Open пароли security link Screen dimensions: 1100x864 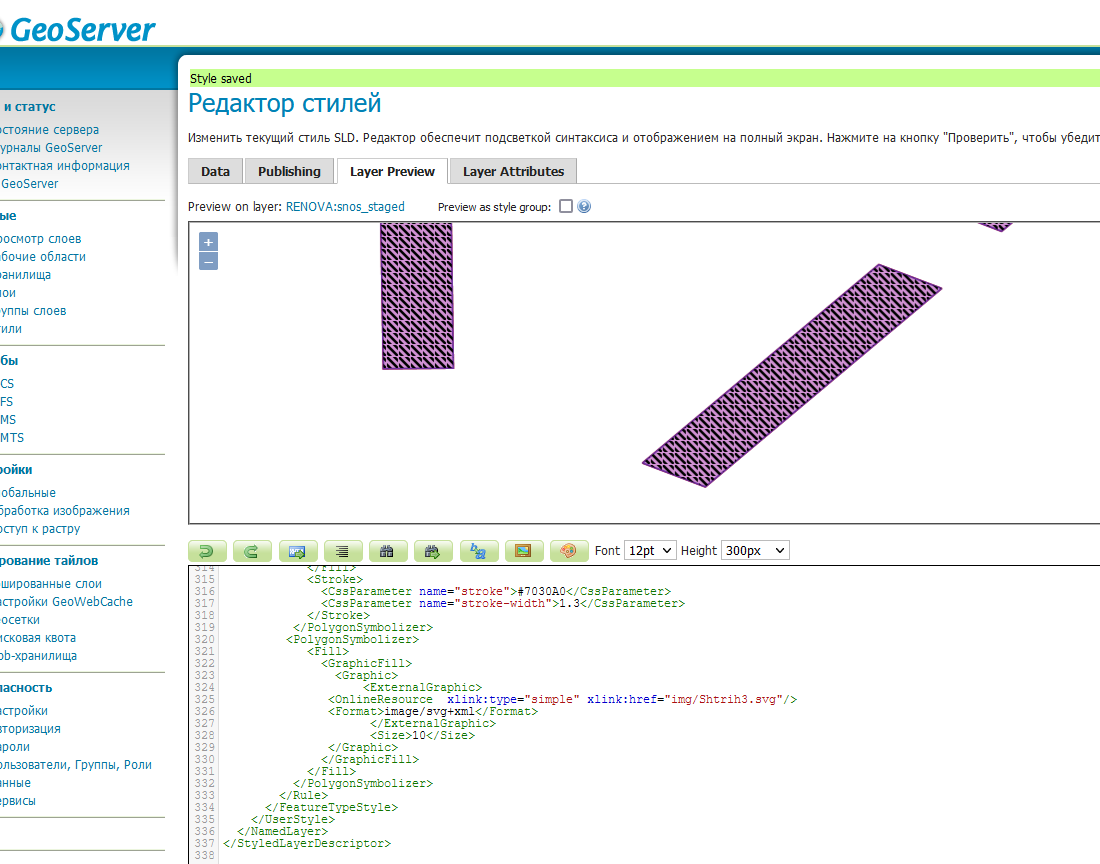click(15, 747)
